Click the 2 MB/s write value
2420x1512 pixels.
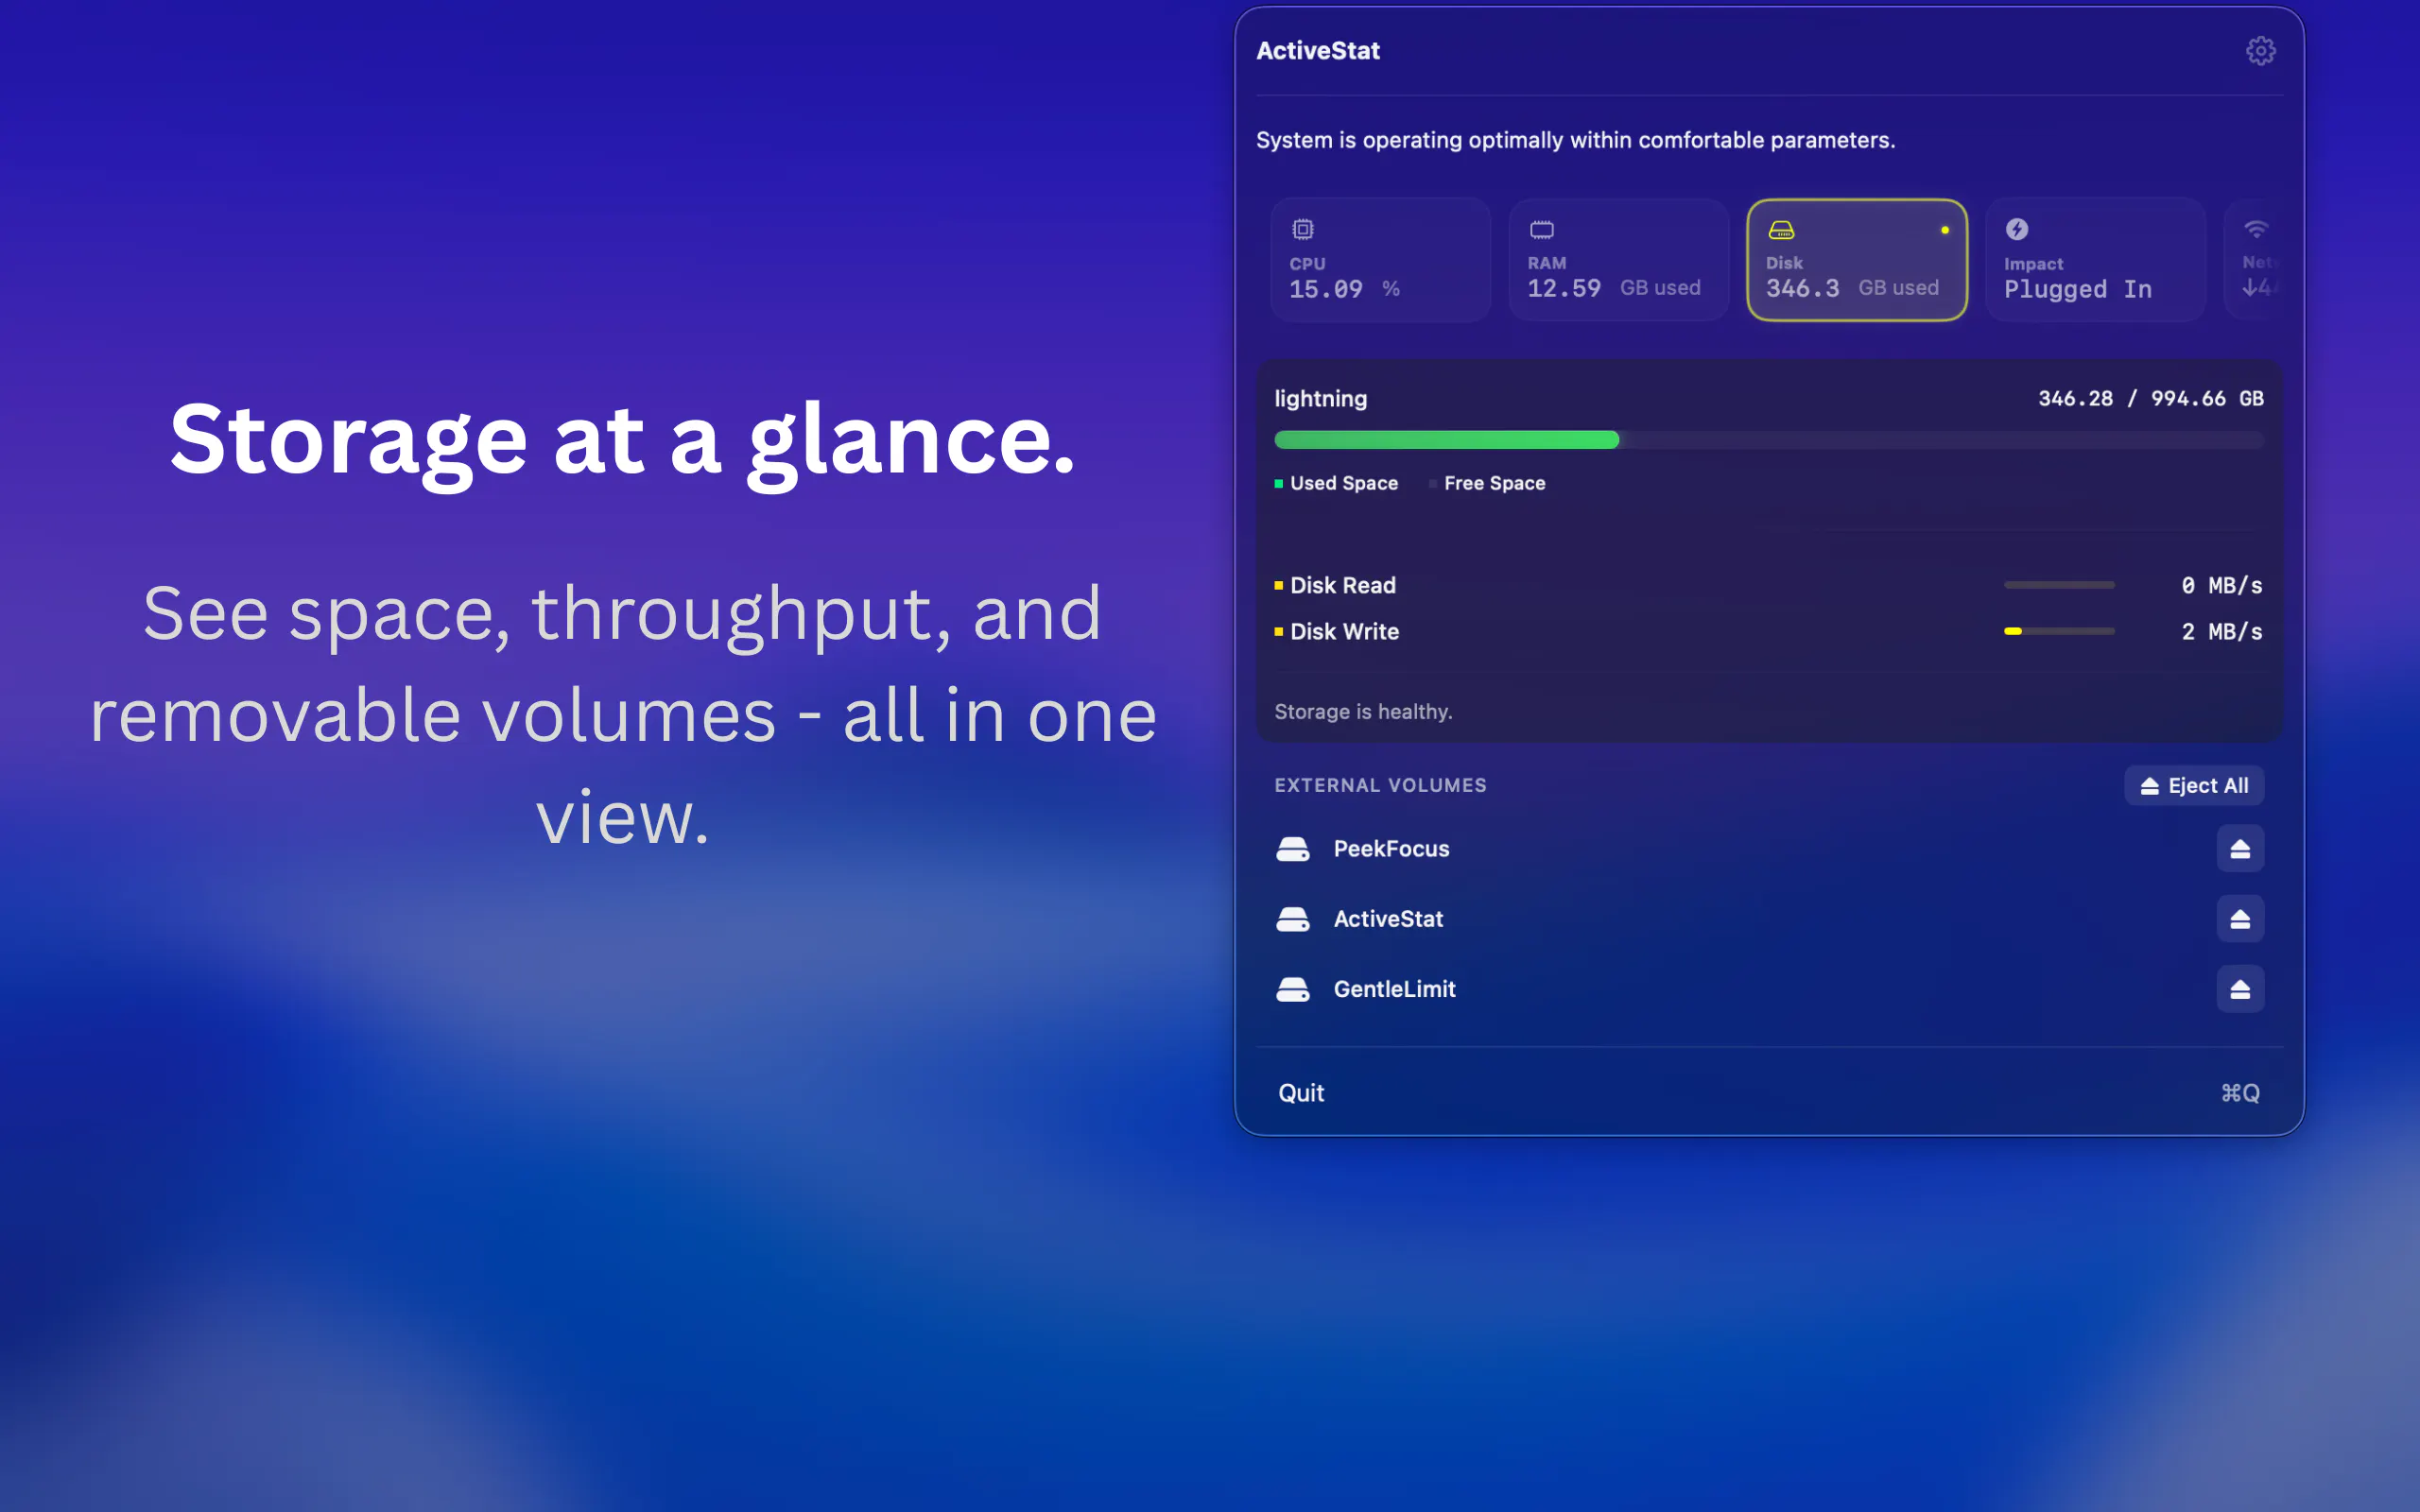click(2221, 631)
